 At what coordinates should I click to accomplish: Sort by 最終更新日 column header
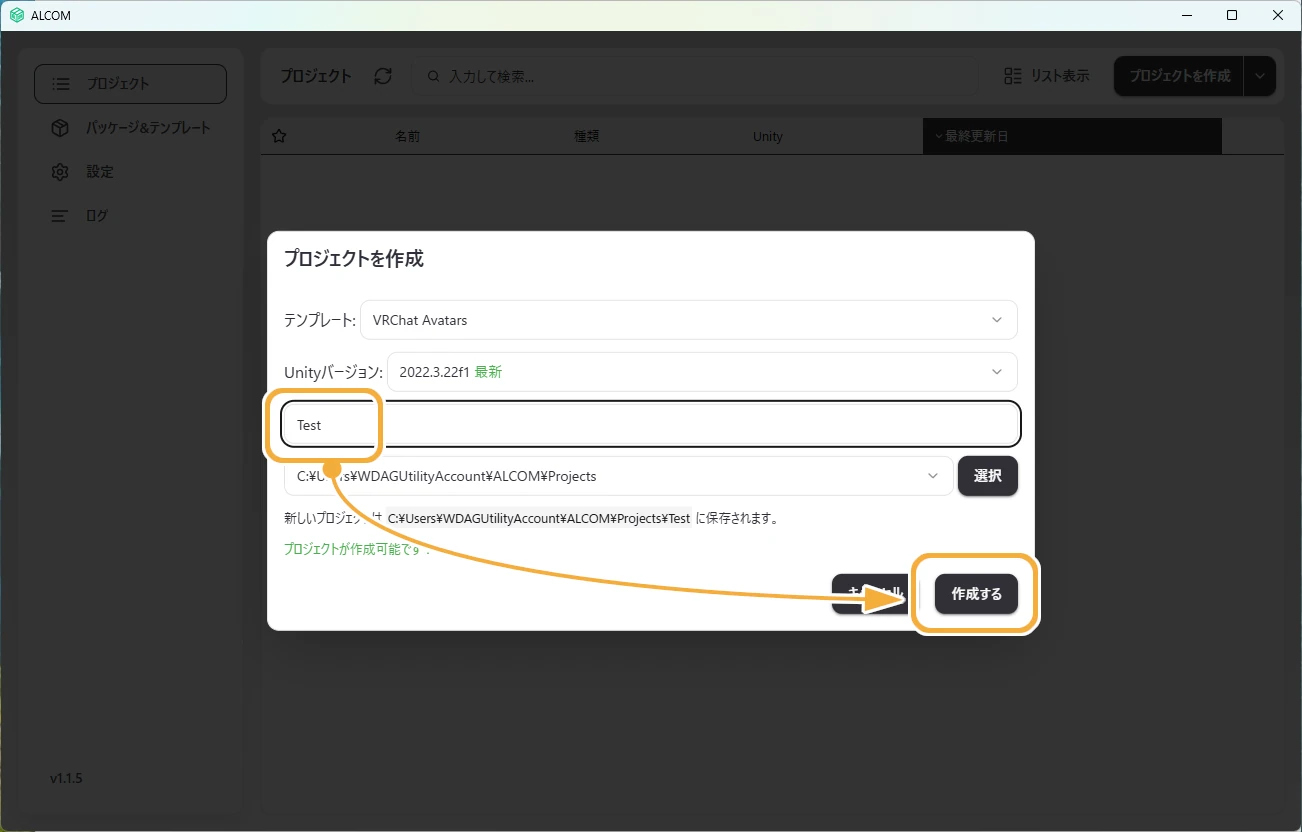[1072, 136]
